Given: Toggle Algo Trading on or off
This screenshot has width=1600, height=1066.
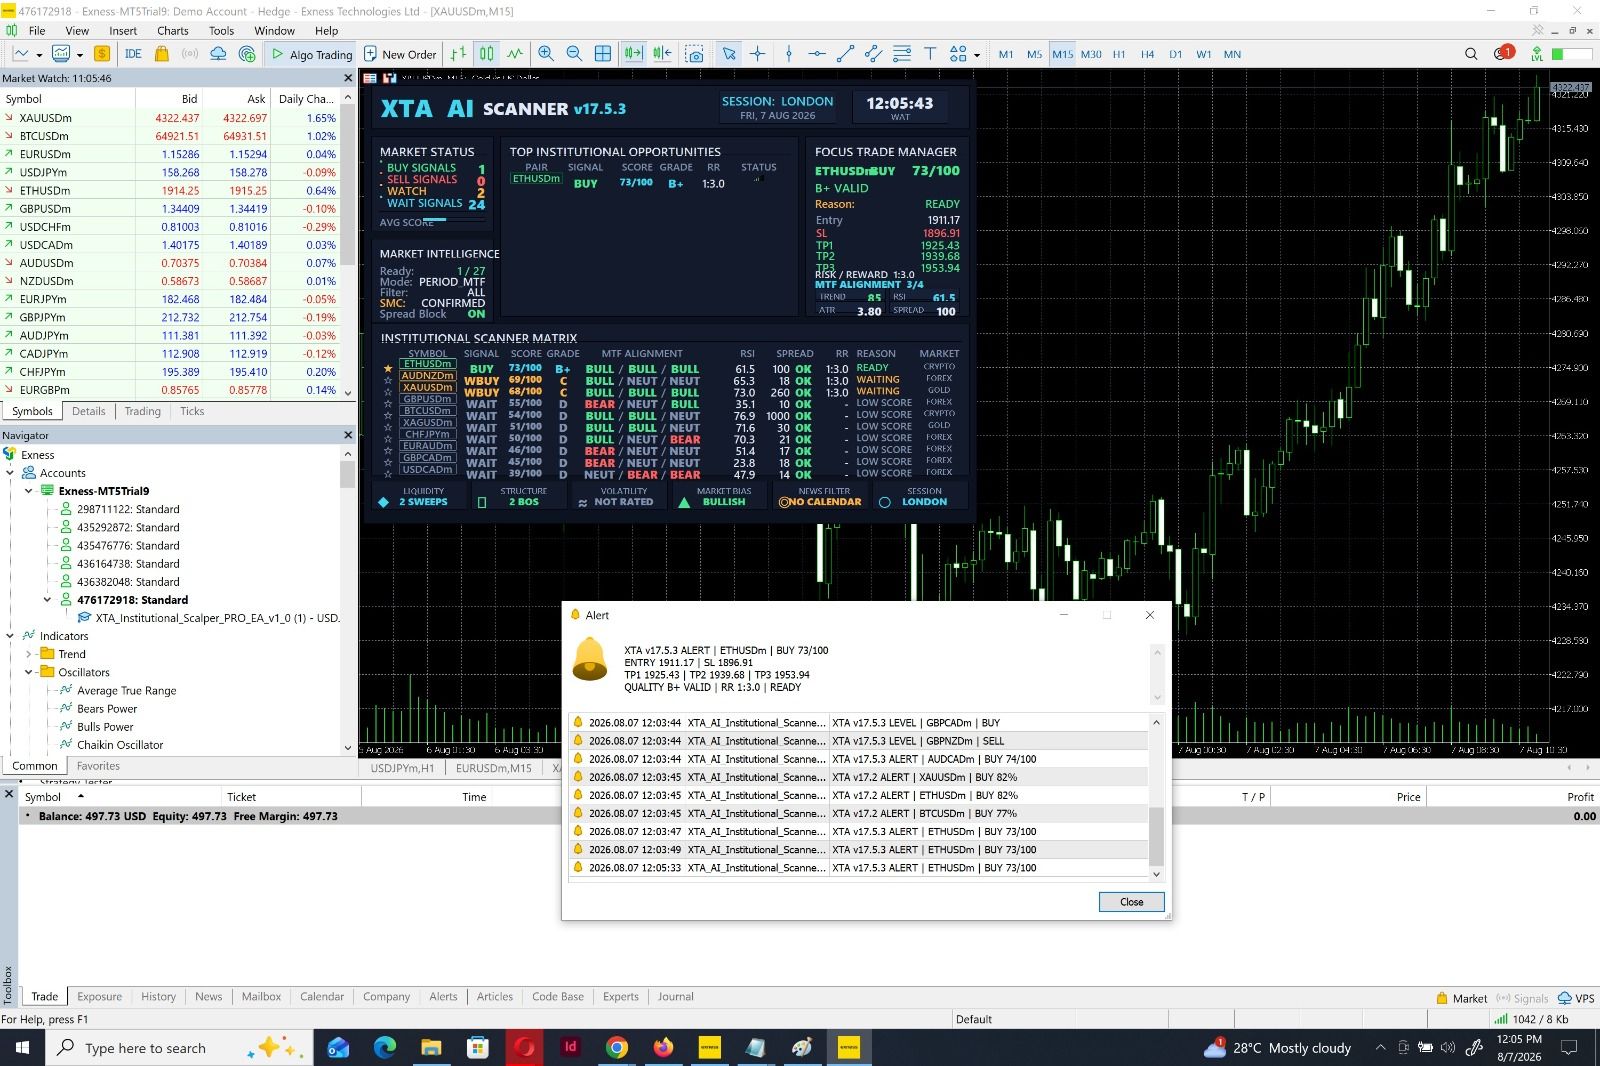Looking at the screenshot, I should coord(312,54).
